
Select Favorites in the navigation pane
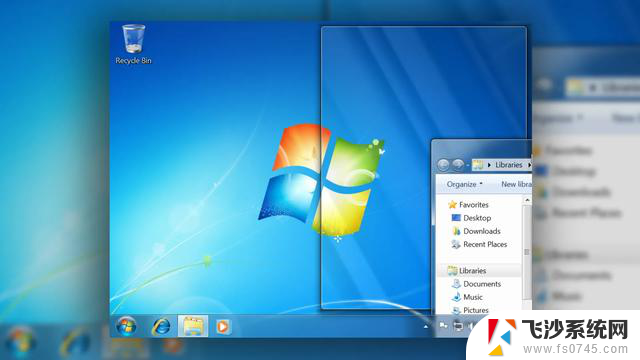pyautogui.click(x=473, y=204)
